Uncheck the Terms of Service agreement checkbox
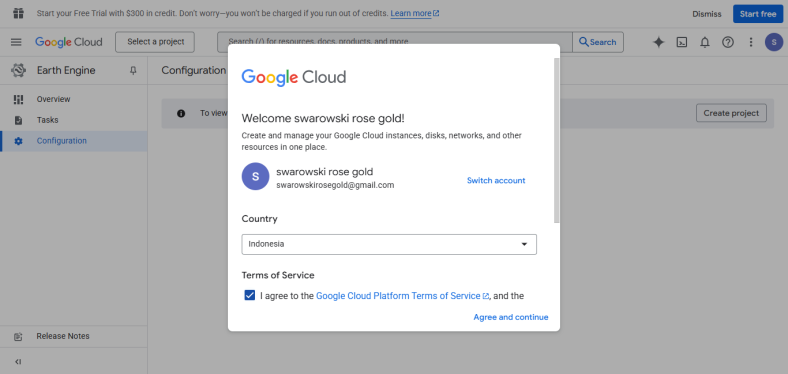788x374 pixels. point(250,295)
